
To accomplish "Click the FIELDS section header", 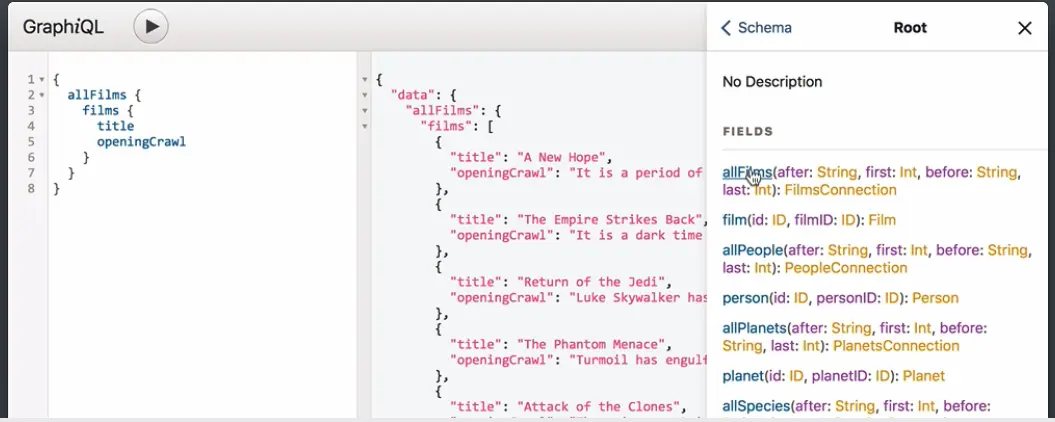I will 748,131.
